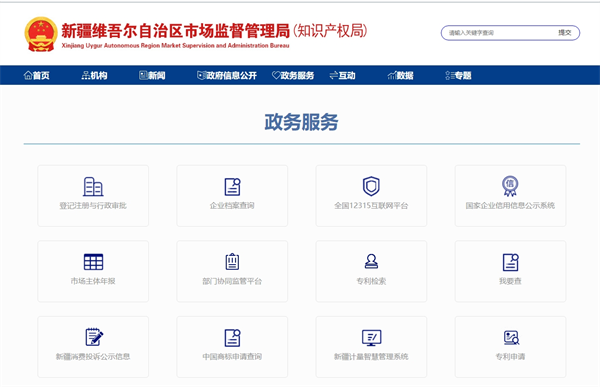Click 新疆计量智慧管理系统 link text
This screenshot has width=600, height=387.
(371, 356)
